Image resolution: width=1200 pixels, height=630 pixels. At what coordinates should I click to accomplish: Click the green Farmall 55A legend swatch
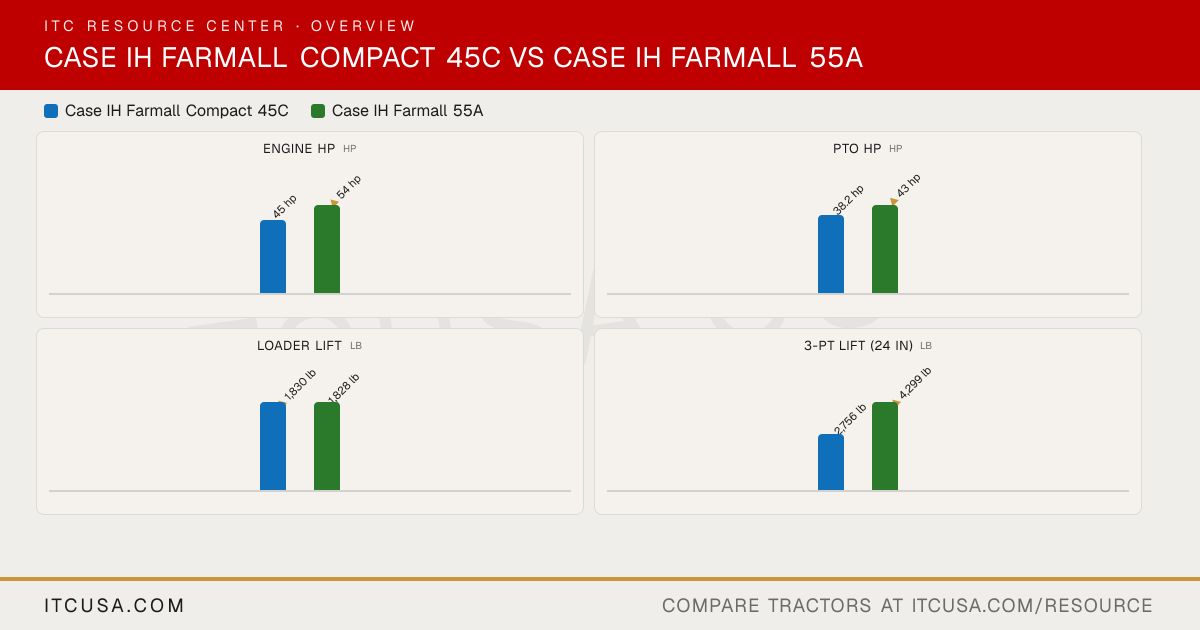318,111
